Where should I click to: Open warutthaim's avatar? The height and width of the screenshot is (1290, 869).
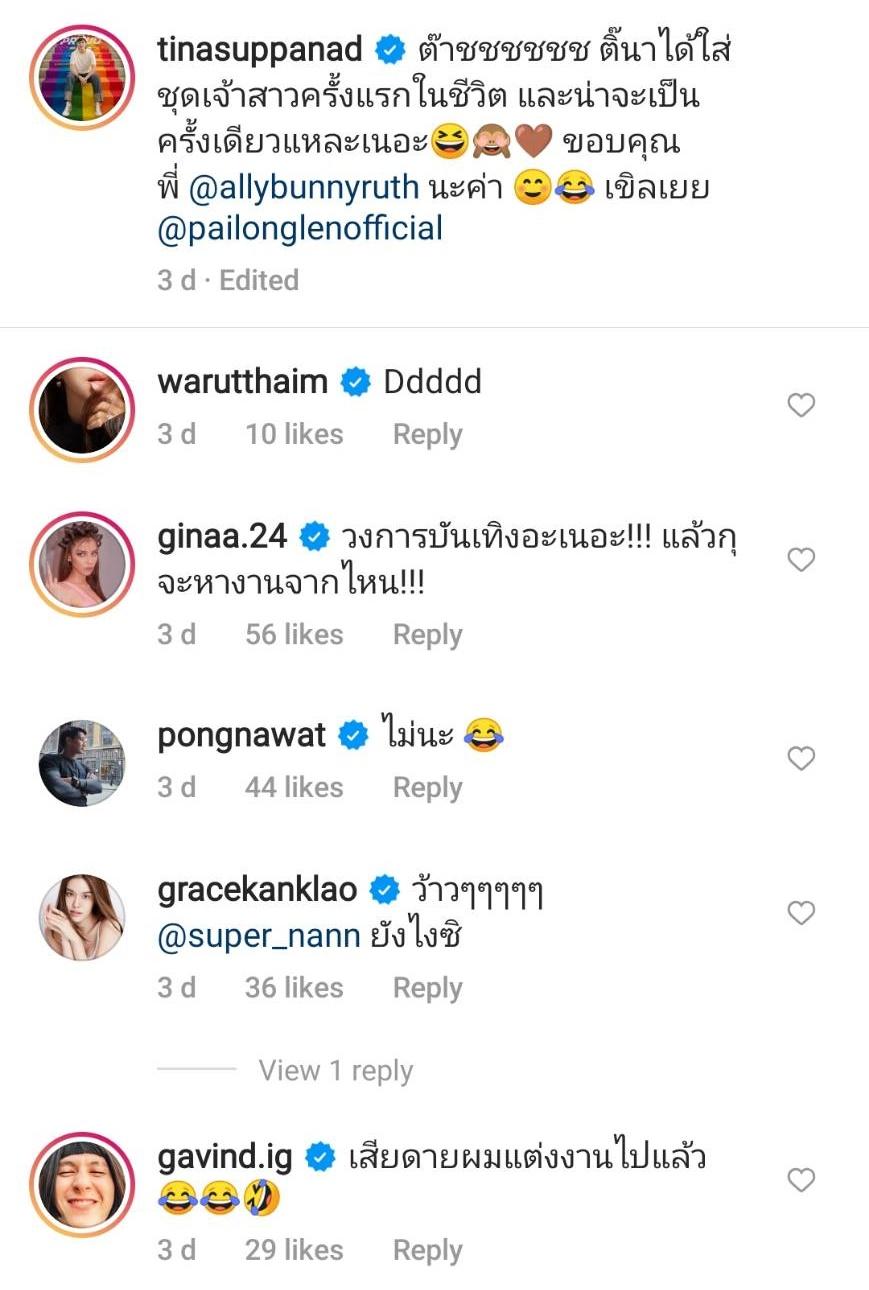(82, 407)
